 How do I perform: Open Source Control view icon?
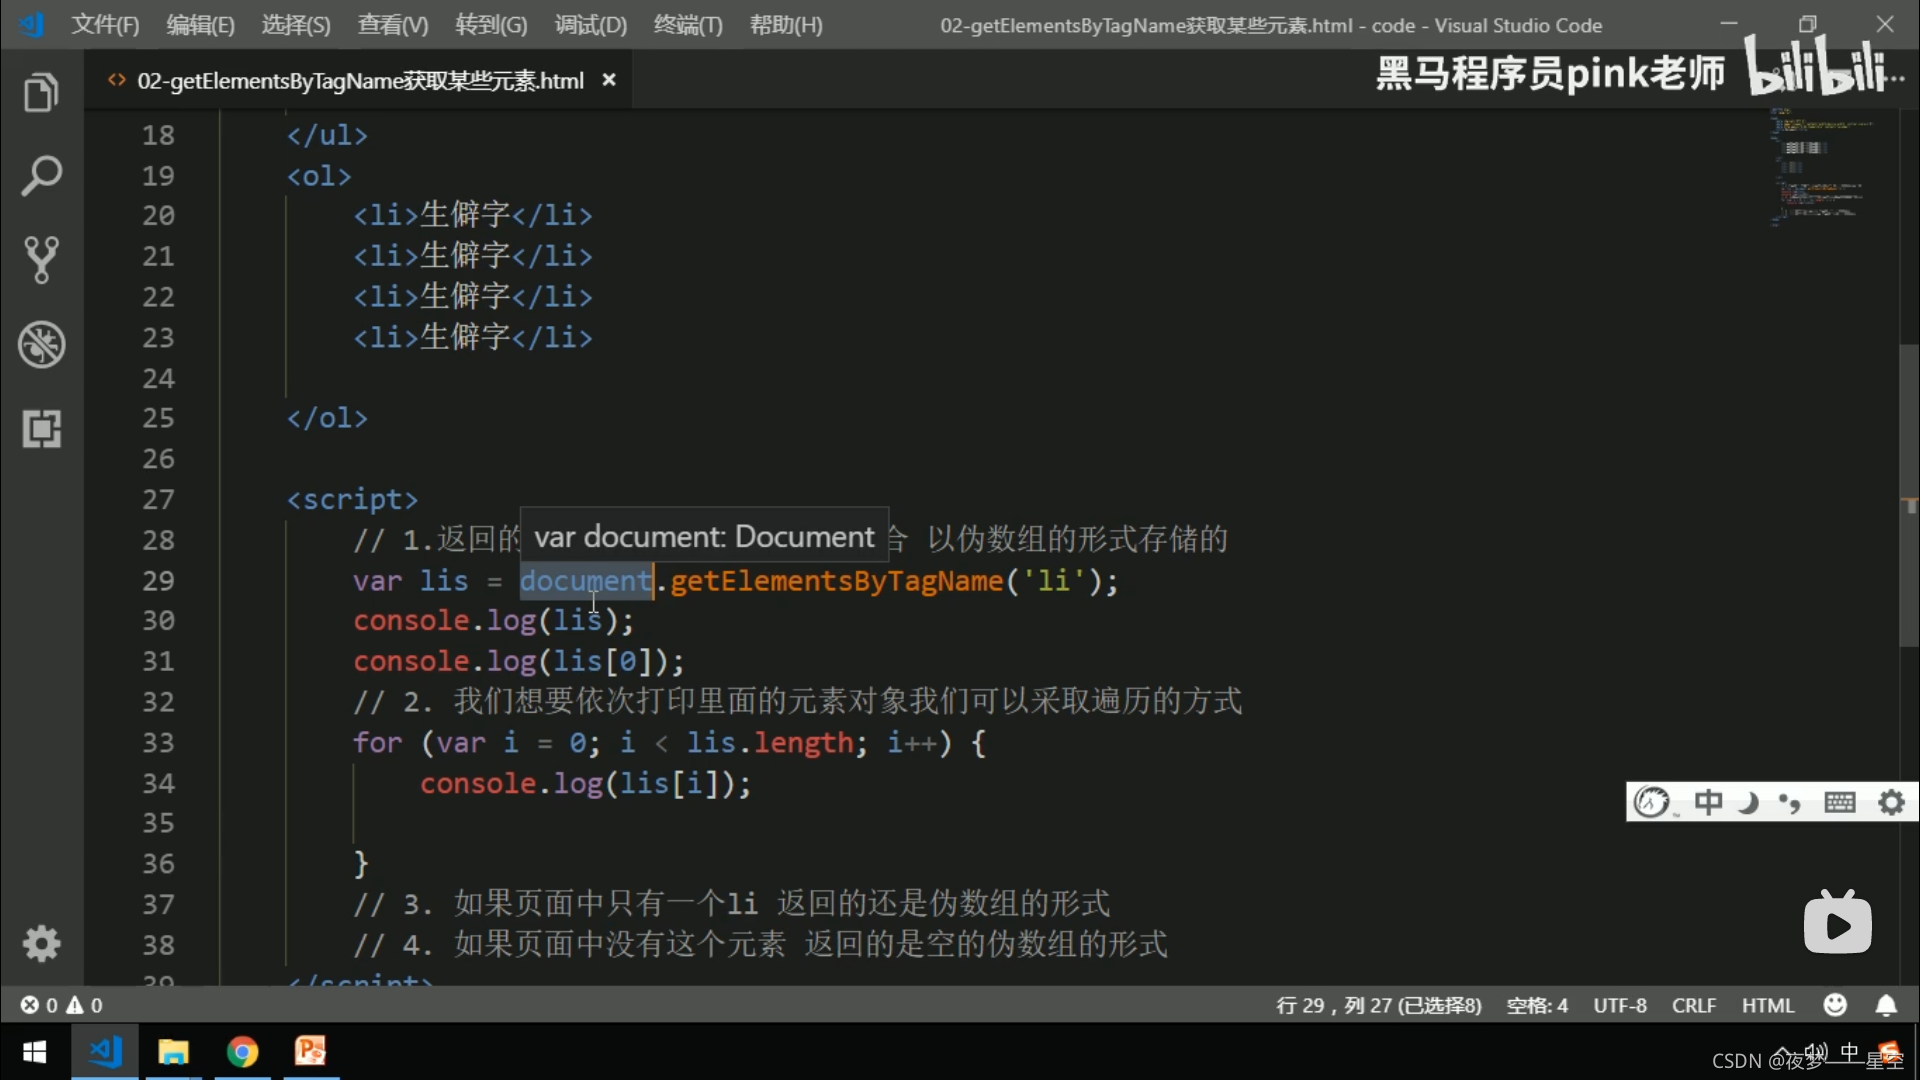[41, 260]
